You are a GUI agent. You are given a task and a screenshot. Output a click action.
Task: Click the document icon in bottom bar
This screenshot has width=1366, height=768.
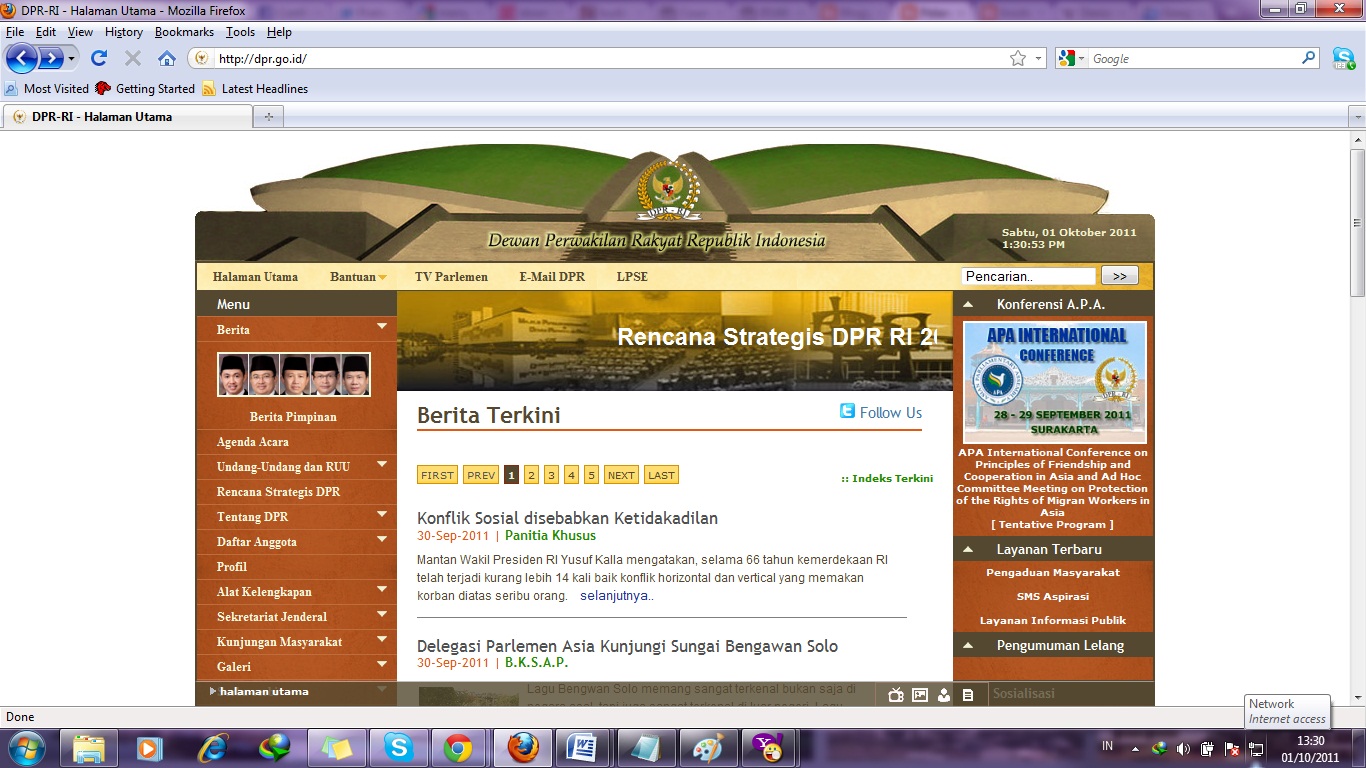tap(968, 695)
